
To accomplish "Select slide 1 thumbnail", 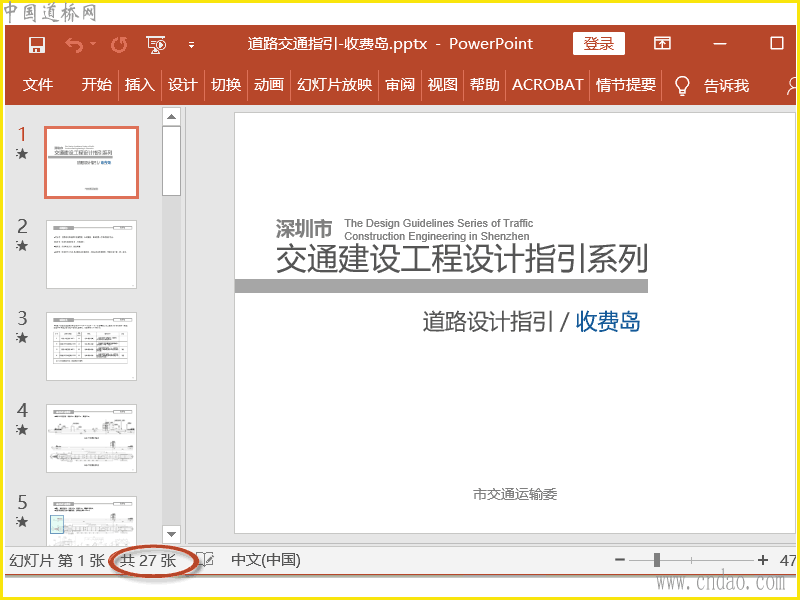I will (91, 162).
